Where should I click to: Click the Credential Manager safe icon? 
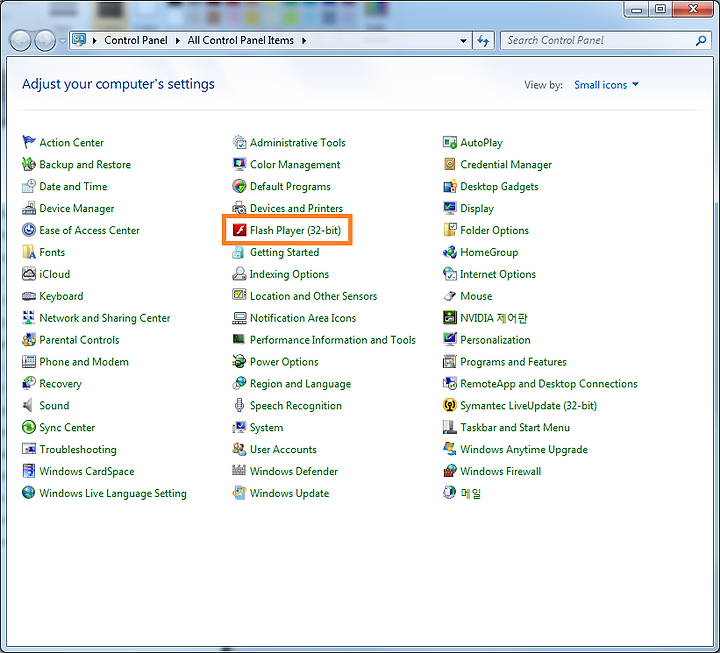(450, 164)
